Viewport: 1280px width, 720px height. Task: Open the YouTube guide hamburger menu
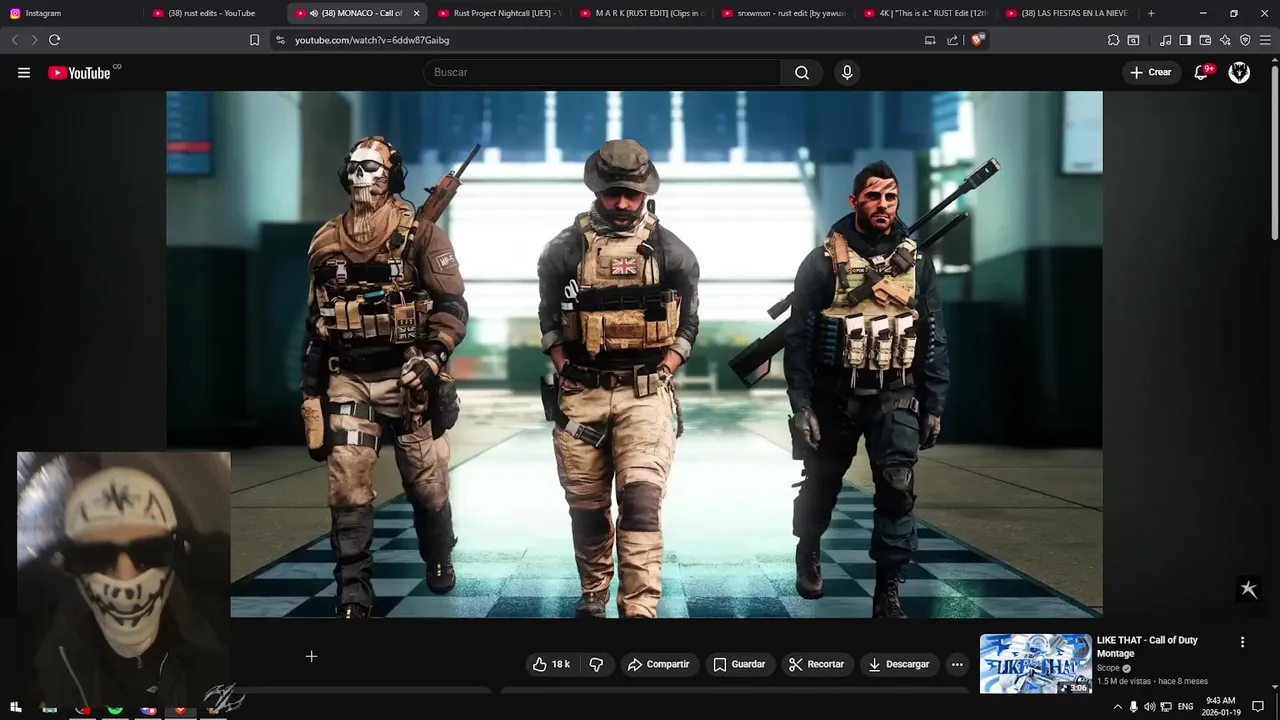coord(24,72)
